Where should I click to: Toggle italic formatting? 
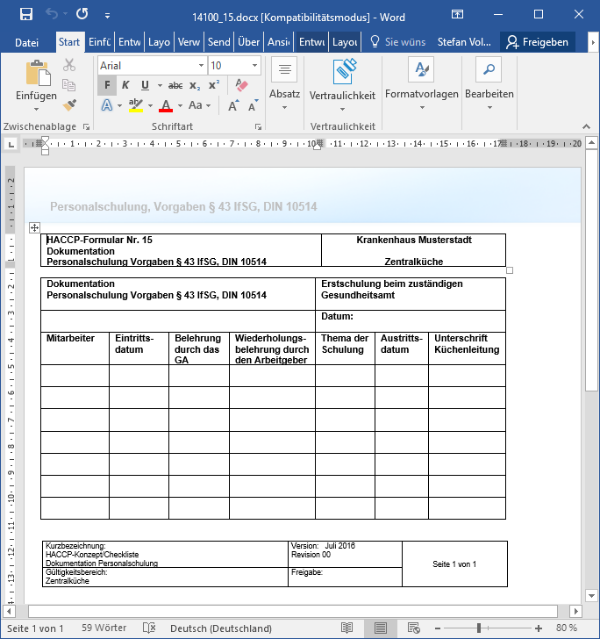pyautogui.click(x=125, y=85)
